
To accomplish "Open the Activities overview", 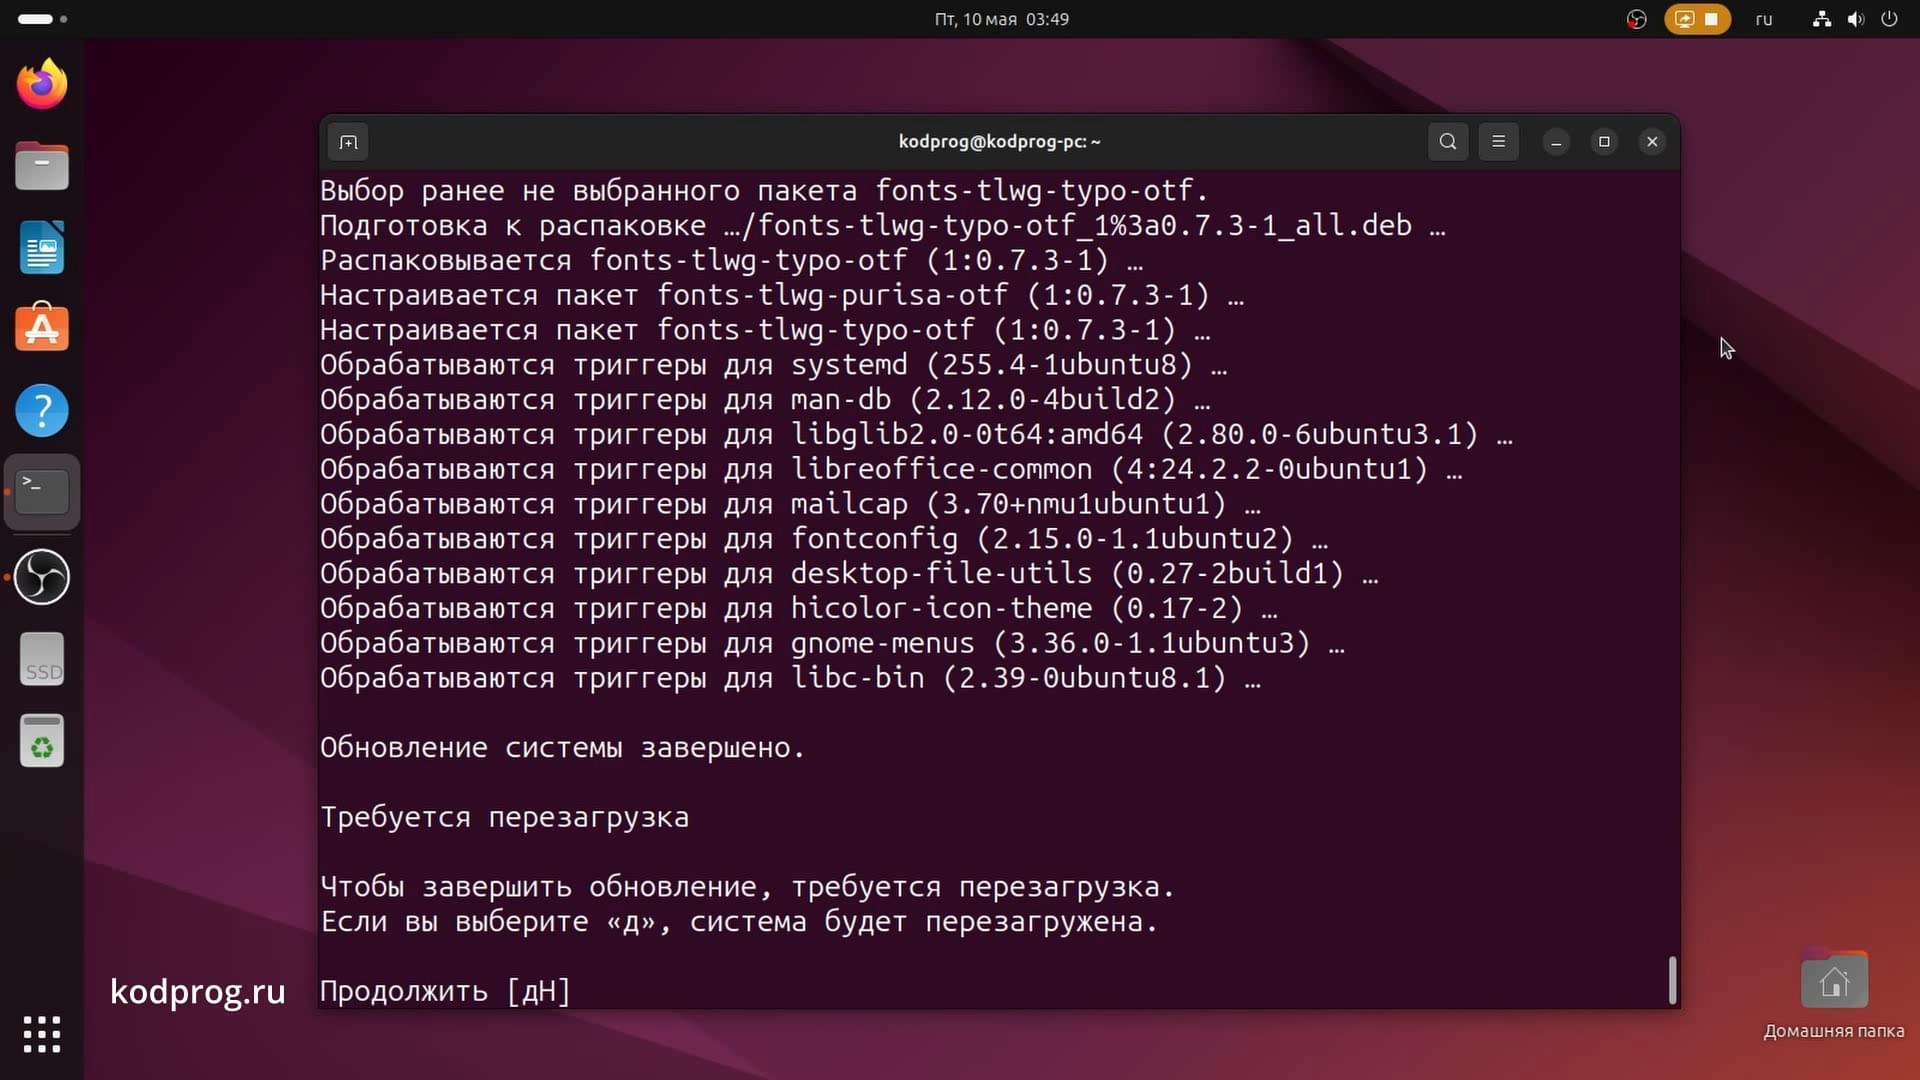I will tap(42, 19).
